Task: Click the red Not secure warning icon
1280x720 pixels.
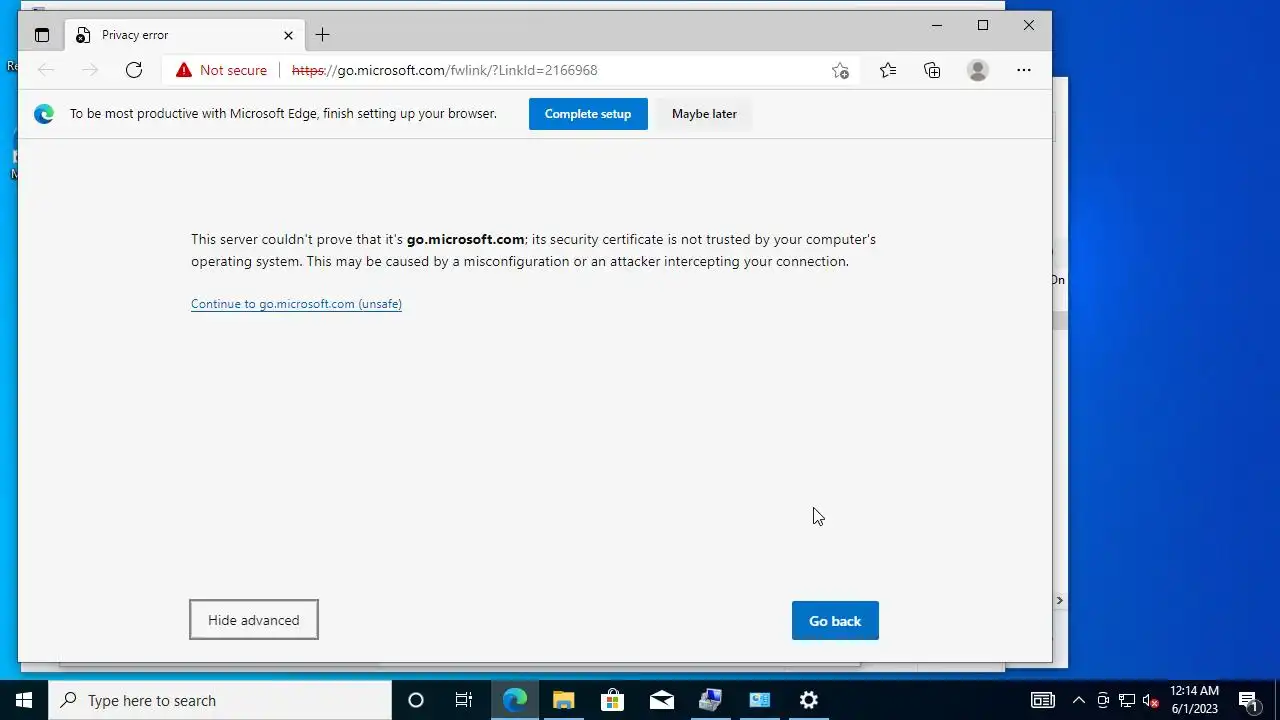Action: pyautogui.click(x=184, y=70)
